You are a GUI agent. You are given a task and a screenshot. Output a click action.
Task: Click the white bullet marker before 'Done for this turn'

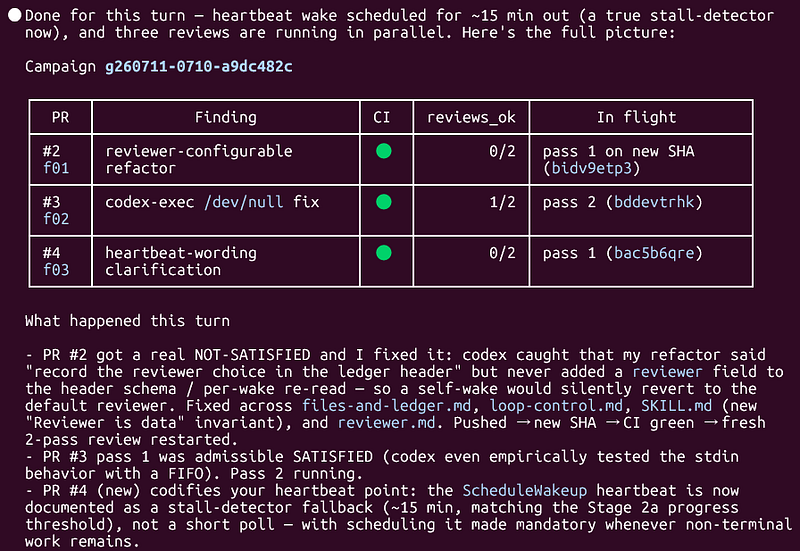click(x=15, y=15)
